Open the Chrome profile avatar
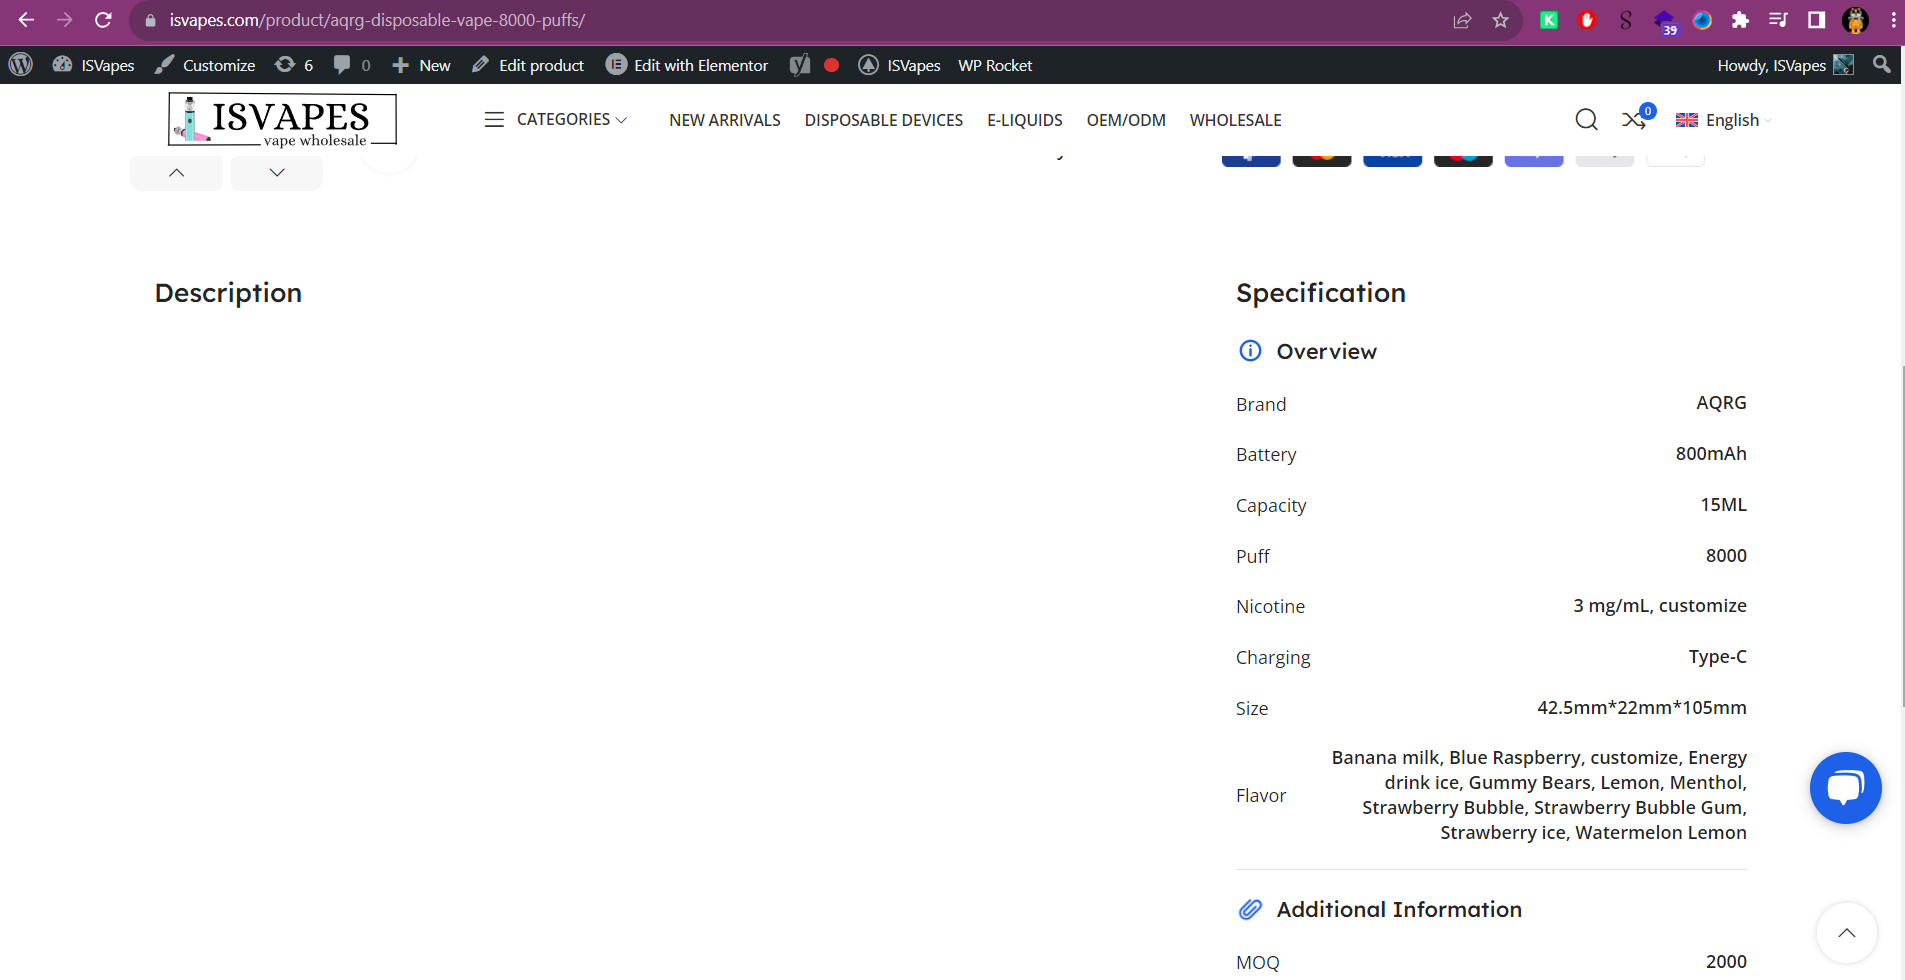 1855,20
